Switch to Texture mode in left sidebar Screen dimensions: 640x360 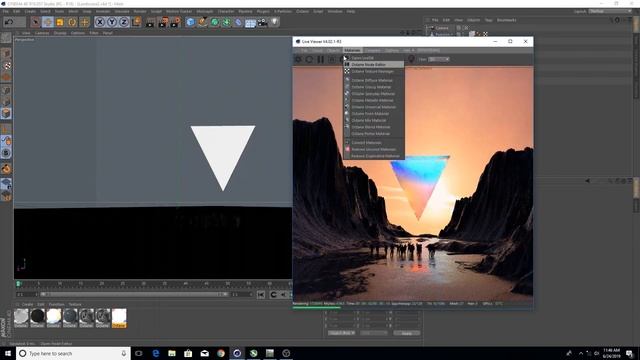(6, 65)
